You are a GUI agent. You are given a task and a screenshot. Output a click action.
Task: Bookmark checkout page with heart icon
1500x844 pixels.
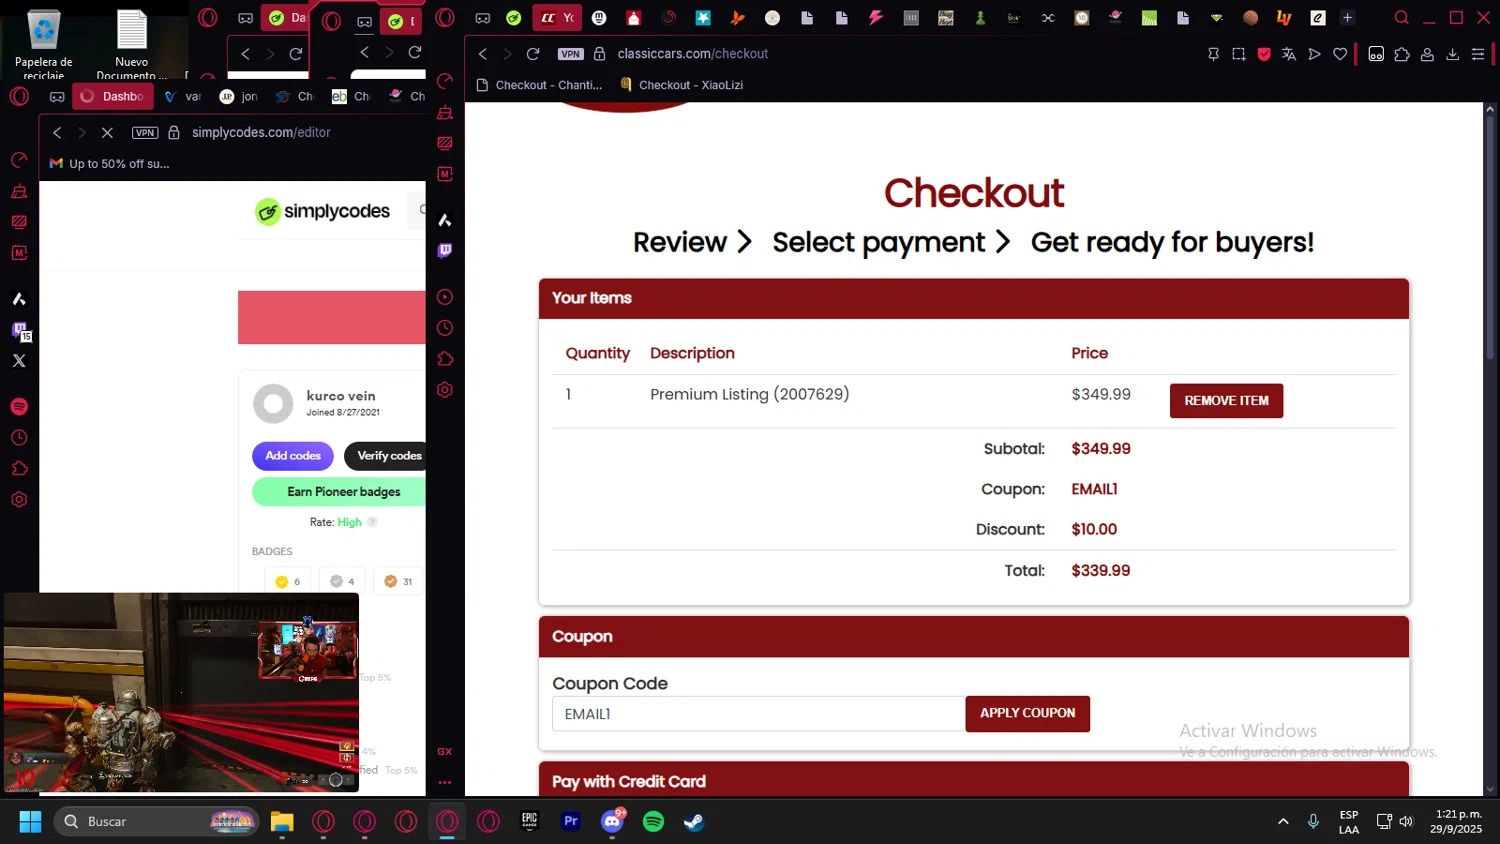tap(1340, 54)
